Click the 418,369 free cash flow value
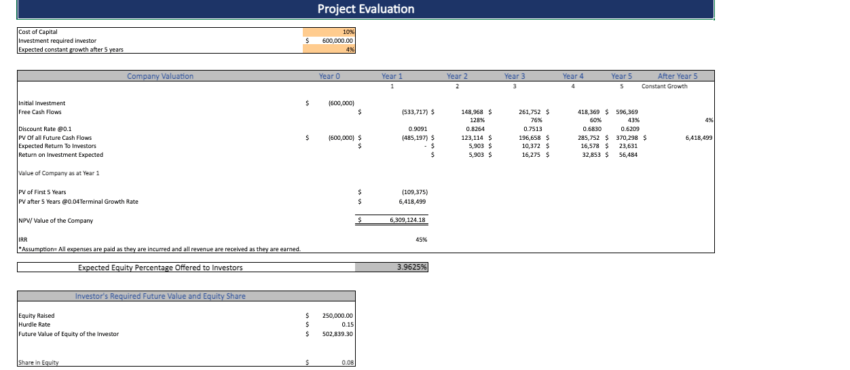 click(x=589, y=112)
